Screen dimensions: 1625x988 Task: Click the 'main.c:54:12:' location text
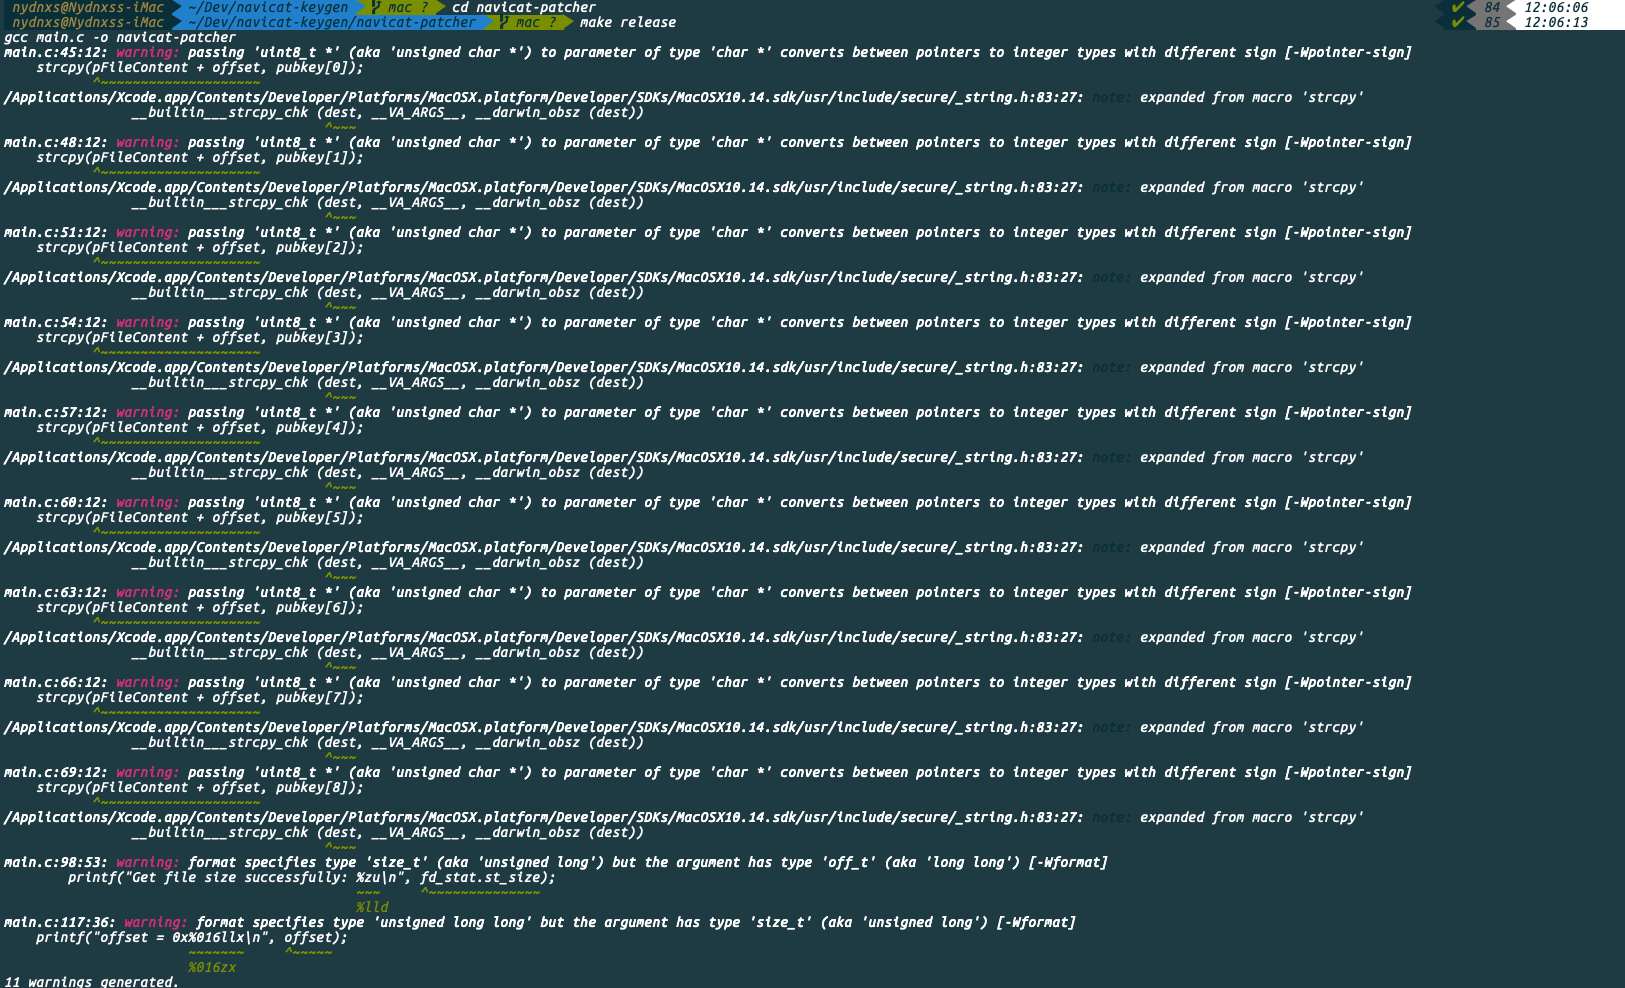coord(56,322)
